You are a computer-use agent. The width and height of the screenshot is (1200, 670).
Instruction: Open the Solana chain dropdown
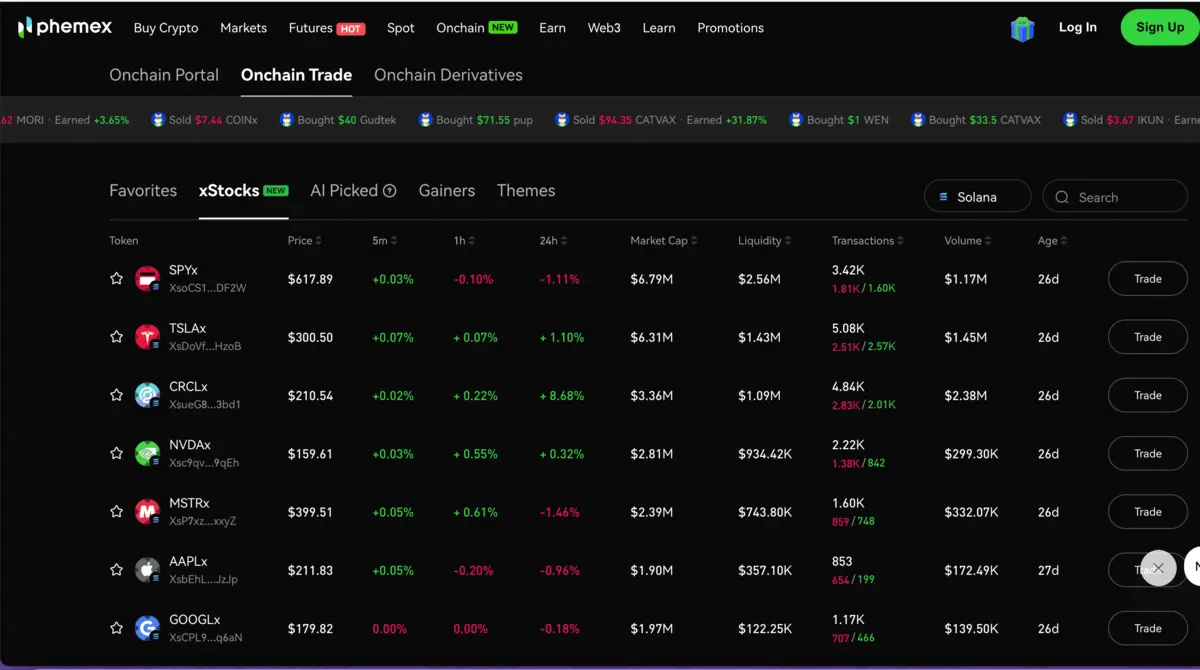click(977, 197)
